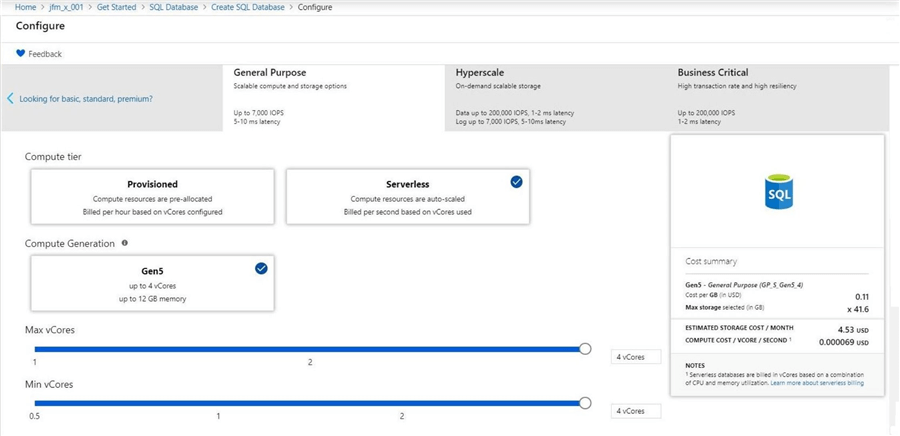The height and width of the screenshot is (436, 900).
Task: Open Learn more about serverless billing link
Action: 817,383
